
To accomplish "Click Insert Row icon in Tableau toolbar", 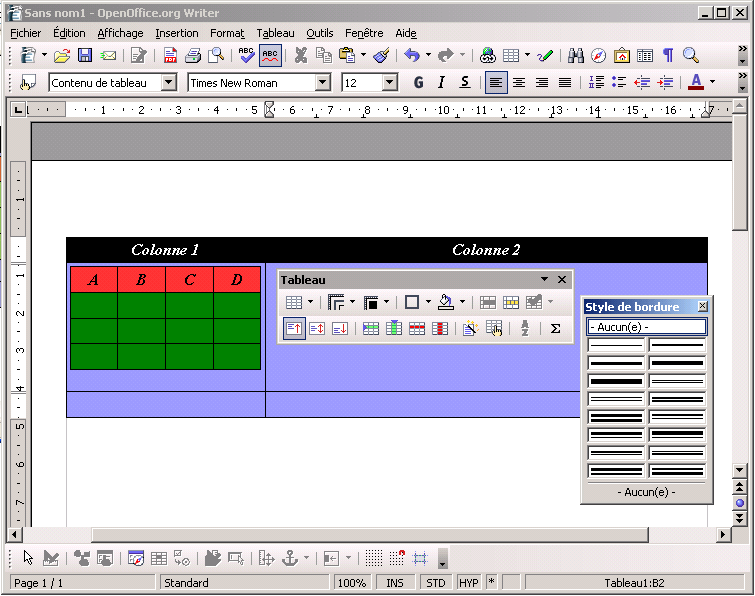I will pyautogui.click(x=371, y=329).
